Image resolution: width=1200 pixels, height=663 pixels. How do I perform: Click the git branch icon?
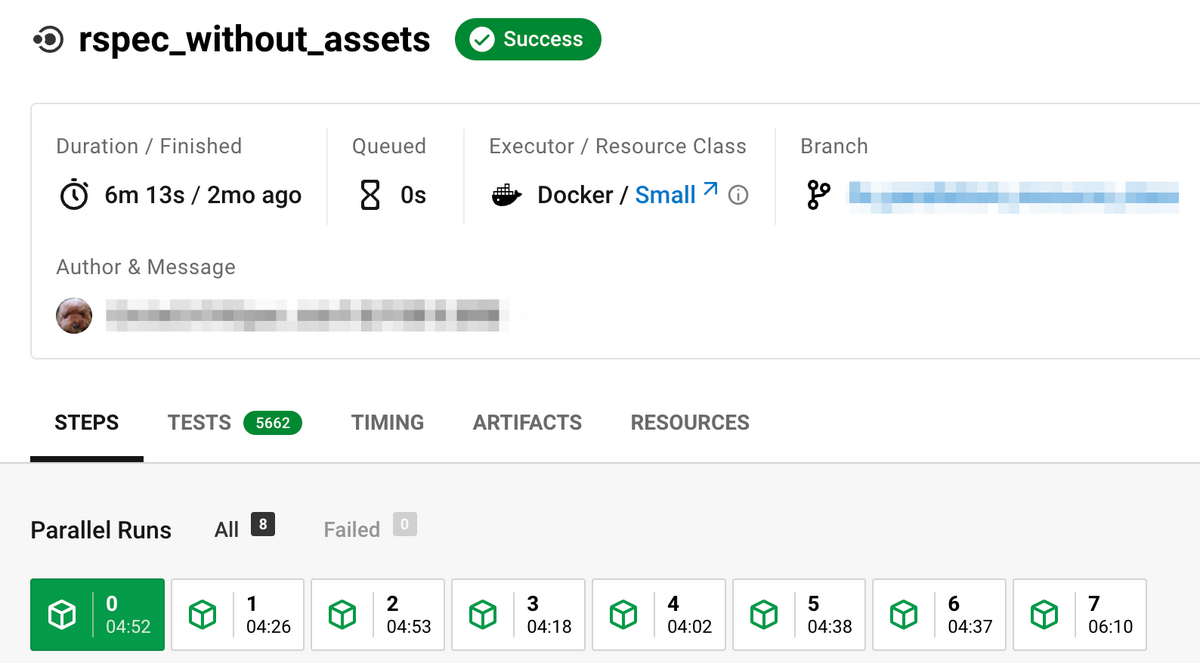click(818, 195)
